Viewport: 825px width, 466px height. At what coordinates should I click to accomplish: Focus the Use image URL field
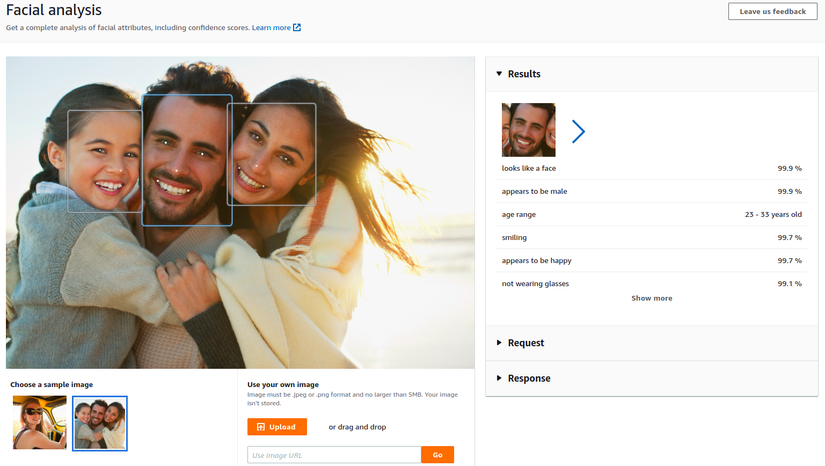(334, 455)
